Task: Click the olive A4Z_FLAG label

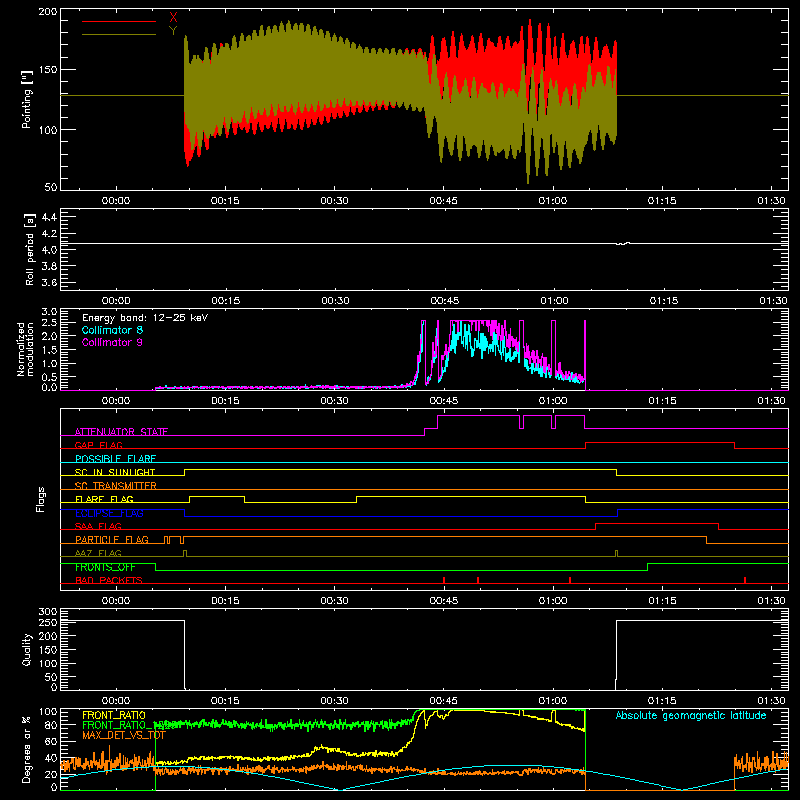Action: (x=98, y=553)
